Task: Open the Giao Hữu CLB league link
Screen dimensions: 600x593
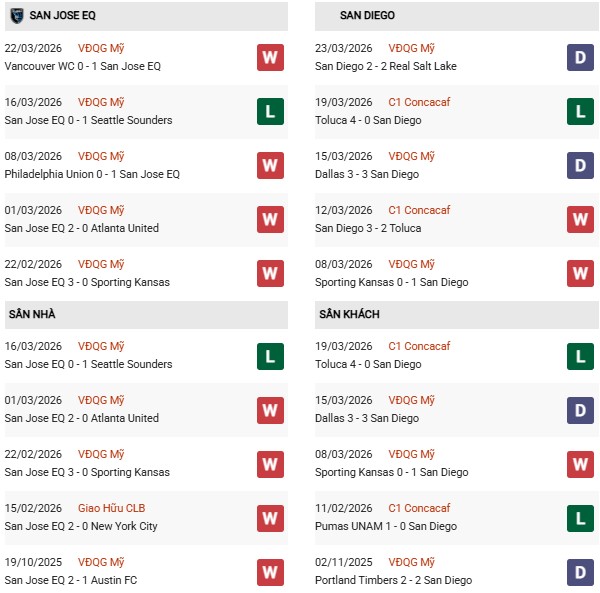Action: 109,508
